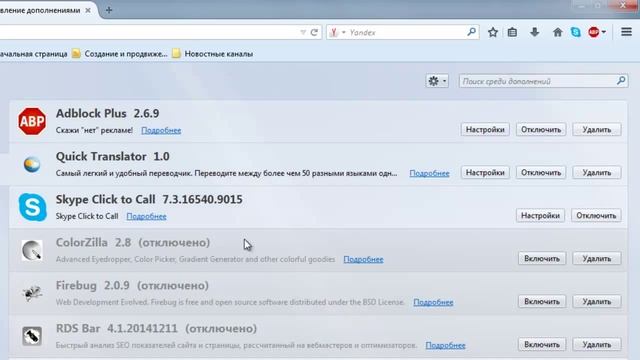Viewport: 640px width, 360px height.
Task: Click 'Skype Click to Call 7.3.16540.9015' title
Action: tap(149, 199)
